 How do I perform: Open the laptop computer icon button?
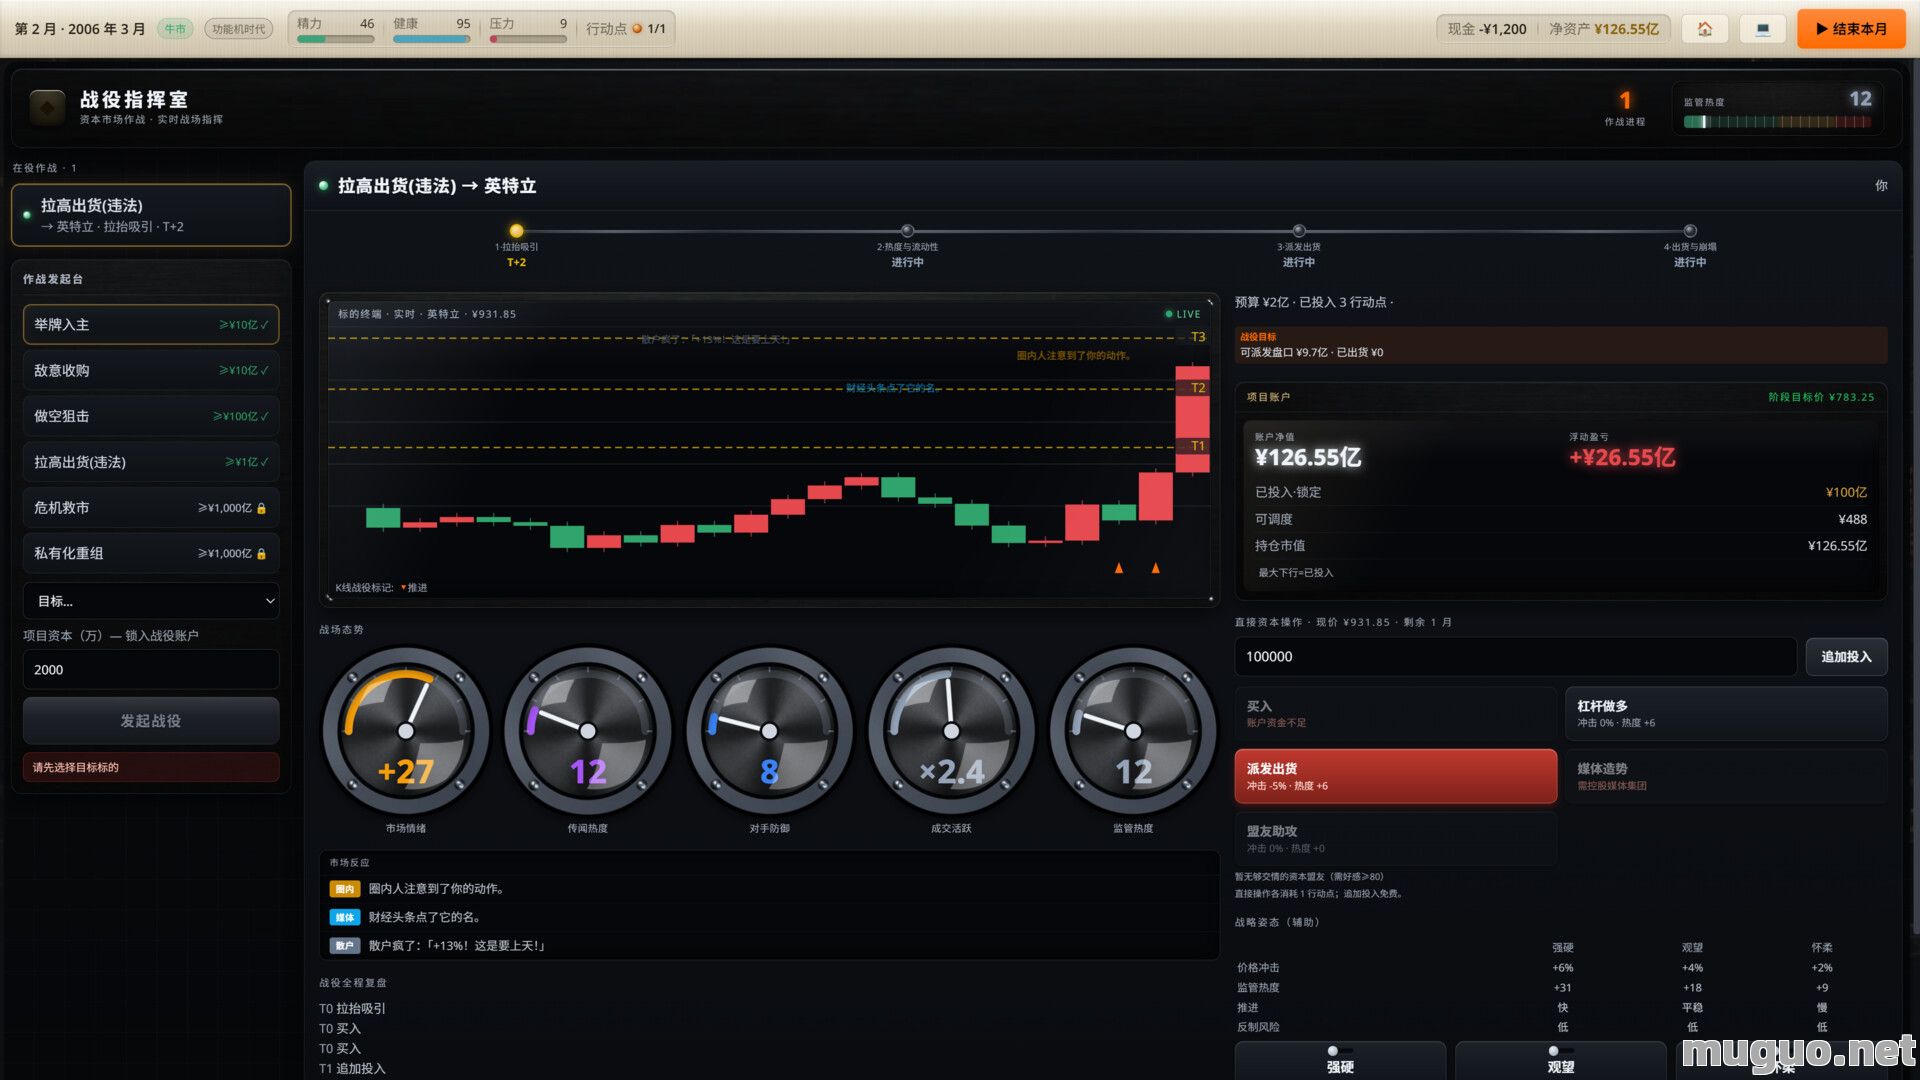1763,29
